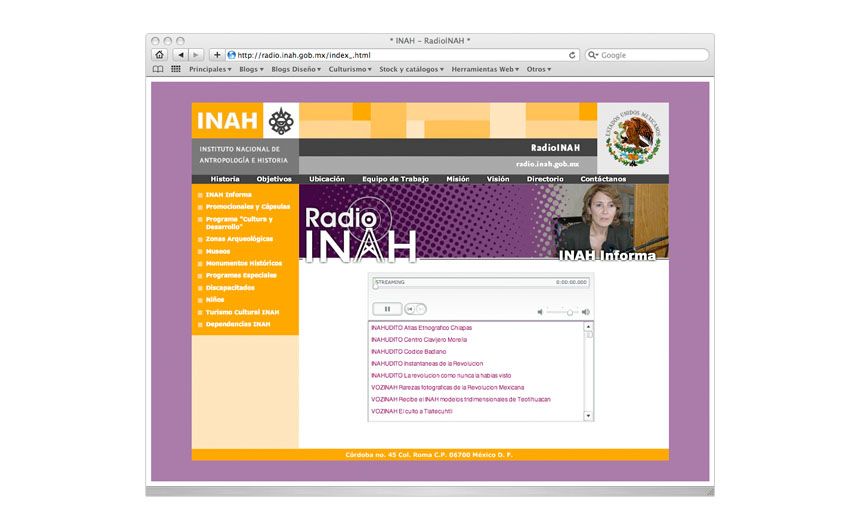Click the plus add-bookmark button
This screenshot has height=530, width=860.
click(x=217, y=55)
